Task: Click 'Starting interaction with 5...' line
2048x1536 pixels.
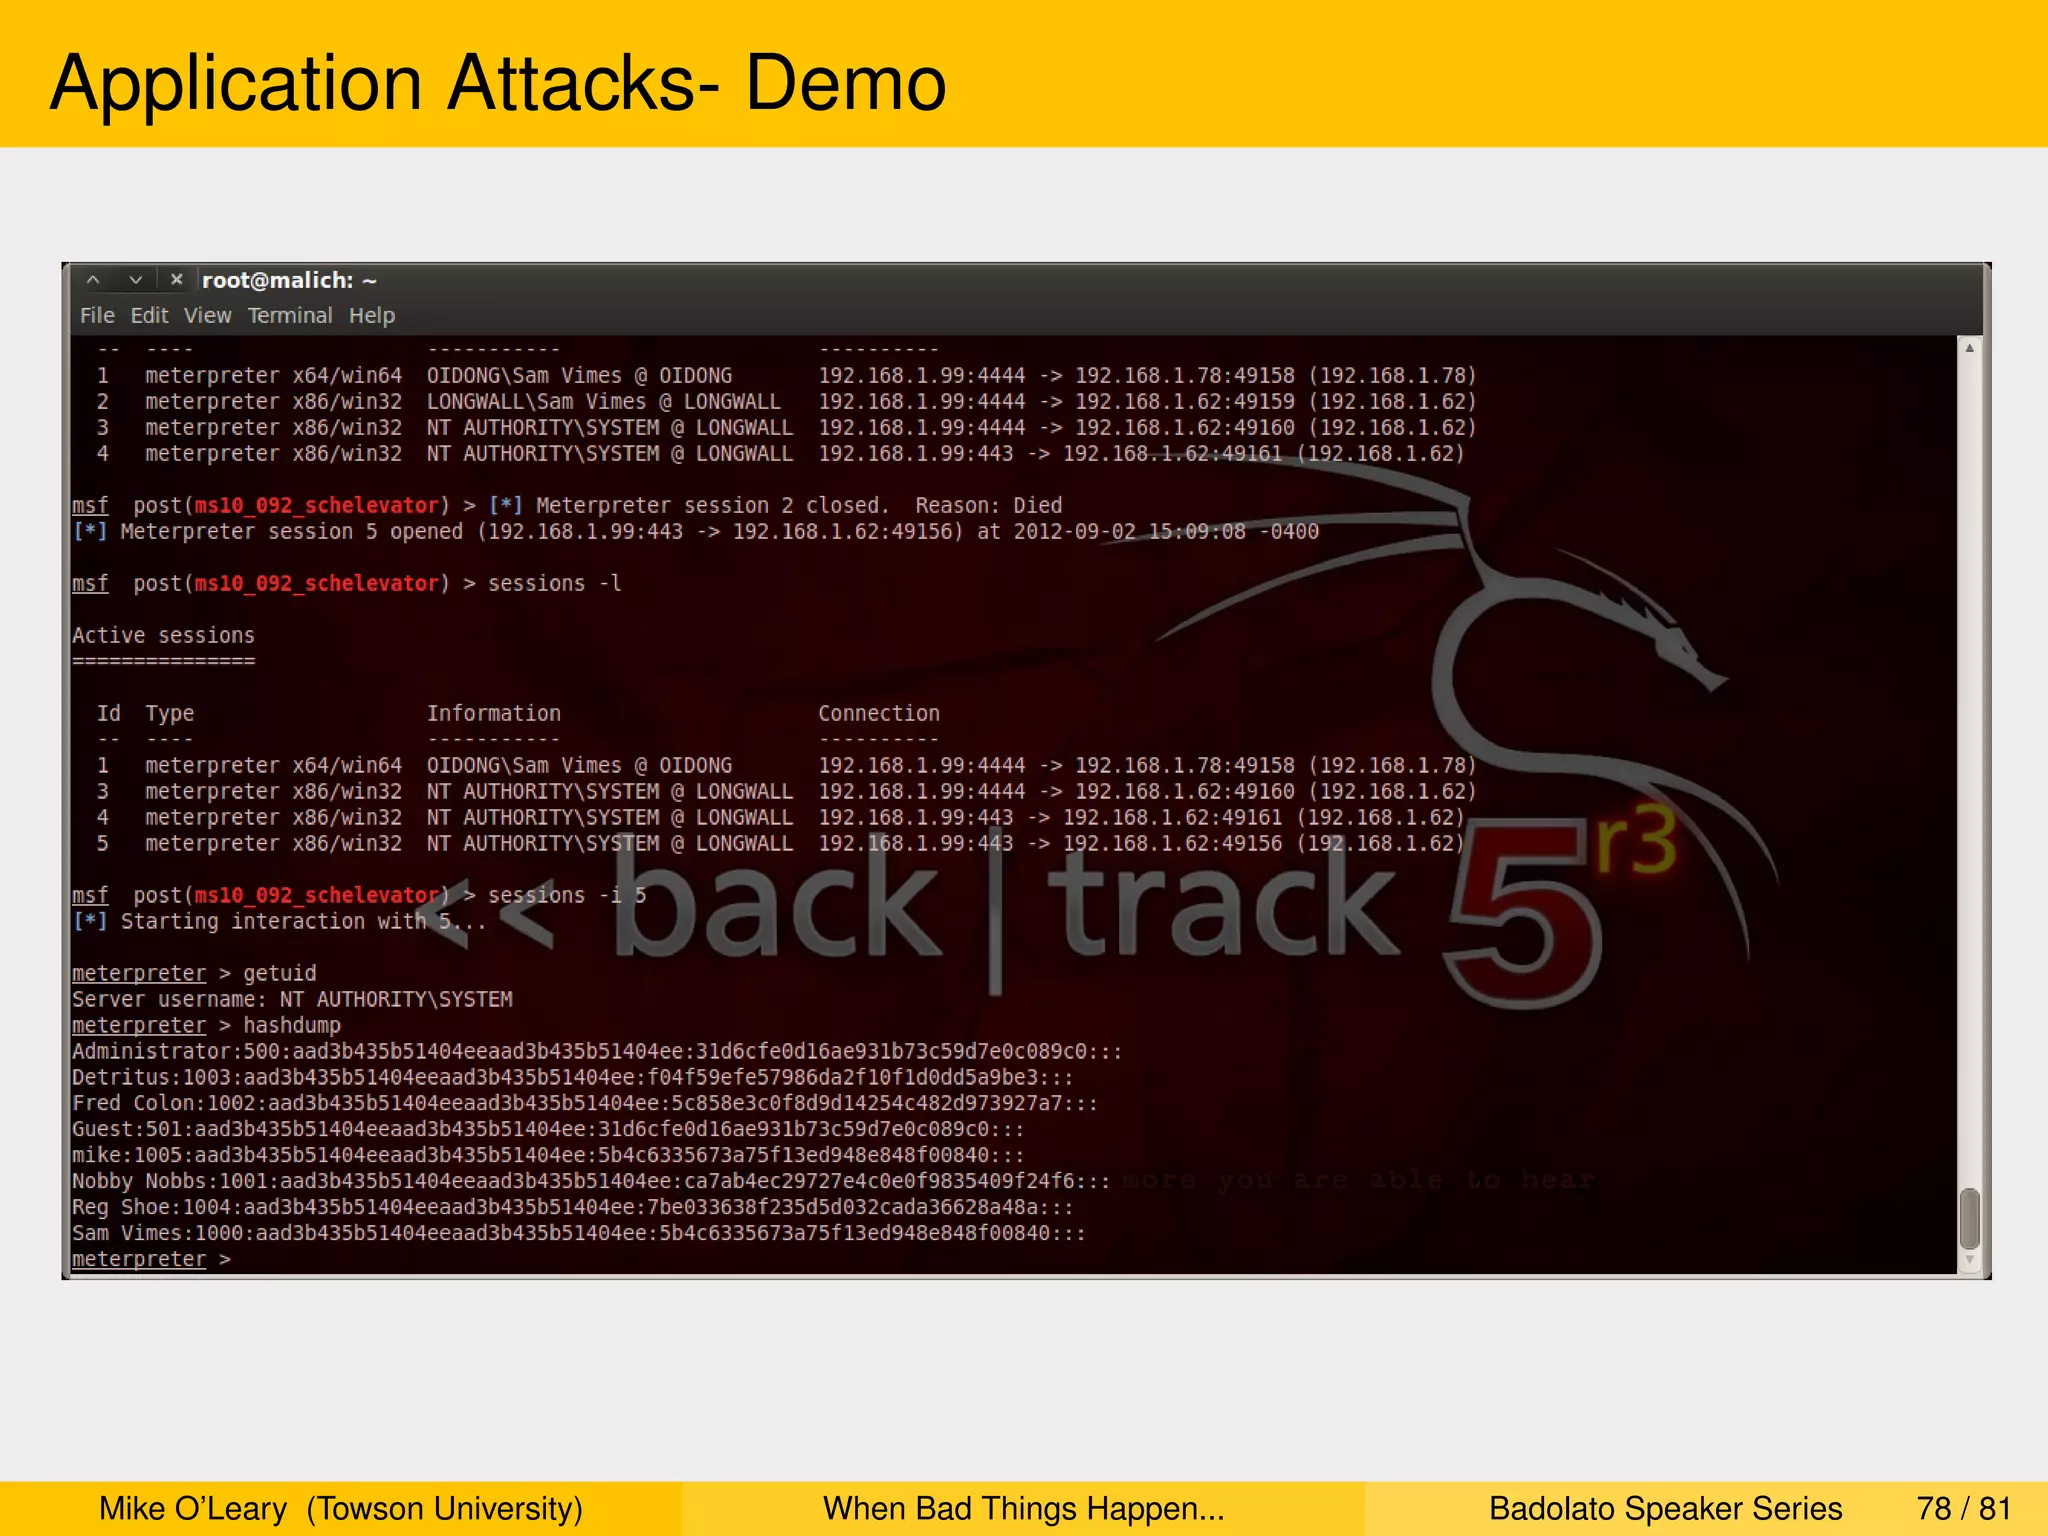Action: (279, 922)
